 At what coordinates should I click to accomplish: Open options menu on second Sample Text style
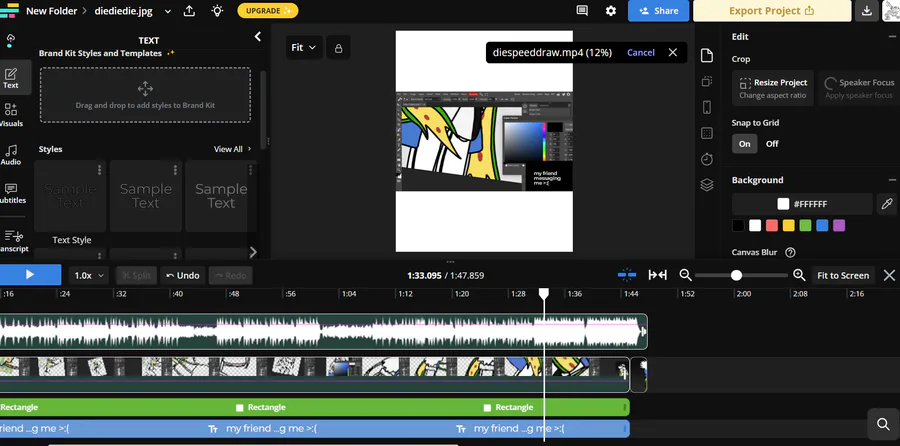(175, 170)
